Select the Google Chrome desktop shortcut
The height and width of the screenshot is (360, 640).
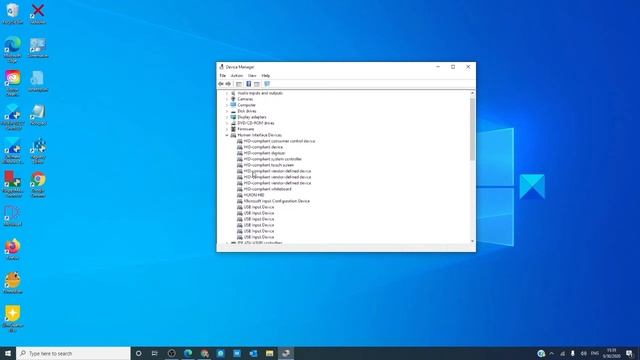pyautogui.click(x=38, y=184)
